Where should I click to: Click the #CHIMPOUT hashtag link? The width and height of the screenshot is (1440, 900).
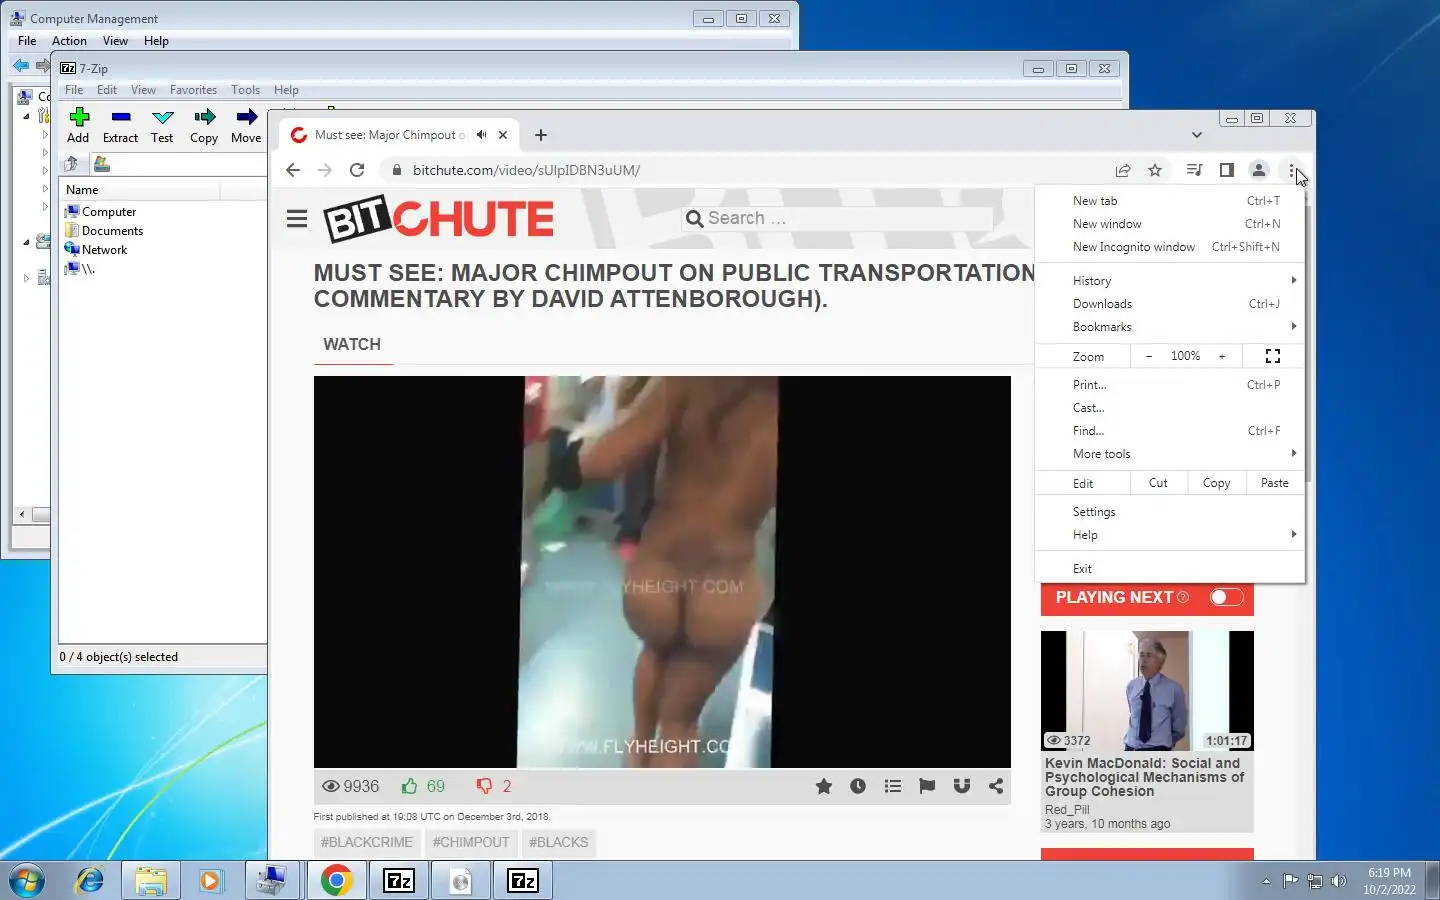click(x=471, y=842)
